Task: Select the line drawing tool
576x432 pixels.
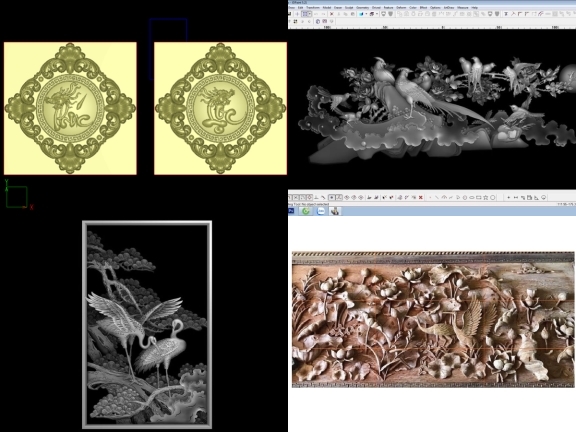Action: tap(437, 197)
